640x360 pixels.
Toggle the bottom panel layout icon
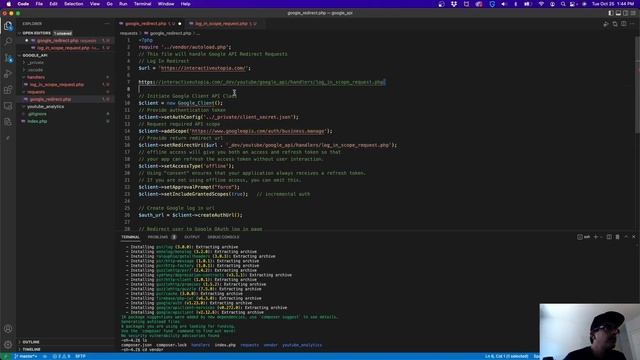click(618, 13)
